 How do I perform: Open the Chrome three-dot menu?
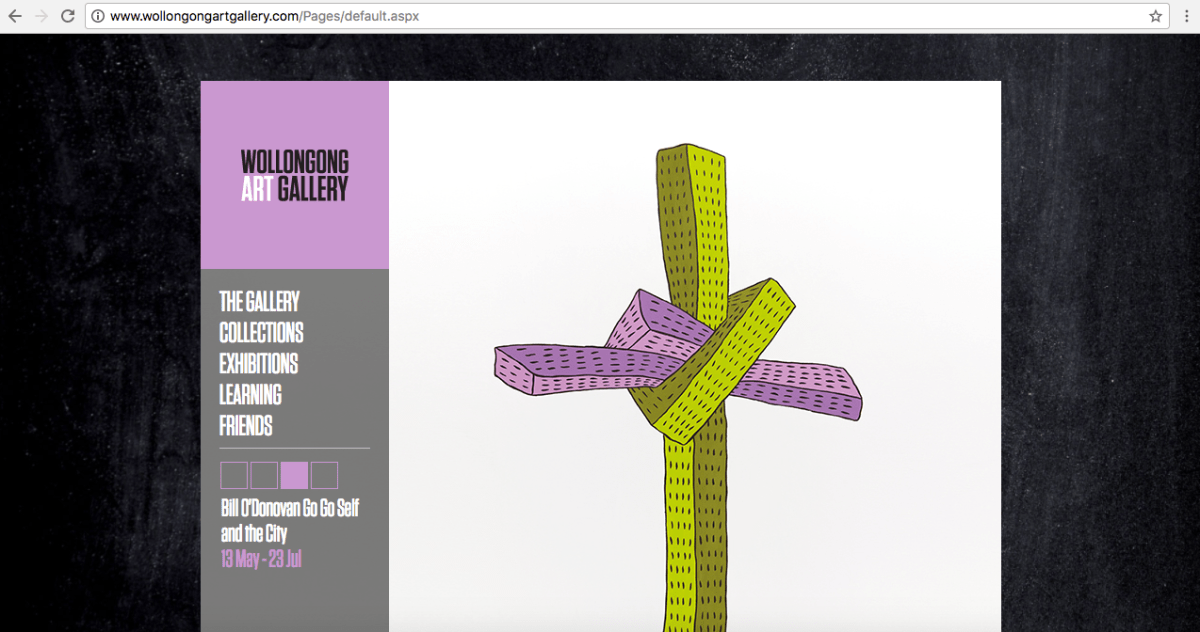(x=1186, y=16)
